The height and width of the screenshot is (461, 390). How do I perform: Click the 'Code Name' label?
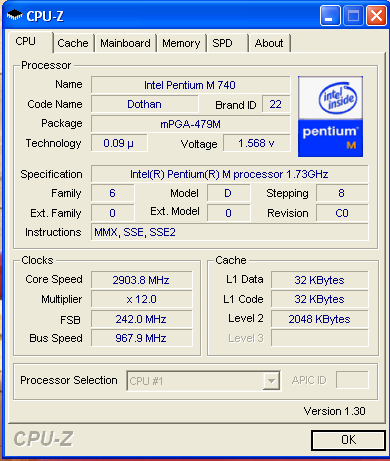click(x=55, y=104)
